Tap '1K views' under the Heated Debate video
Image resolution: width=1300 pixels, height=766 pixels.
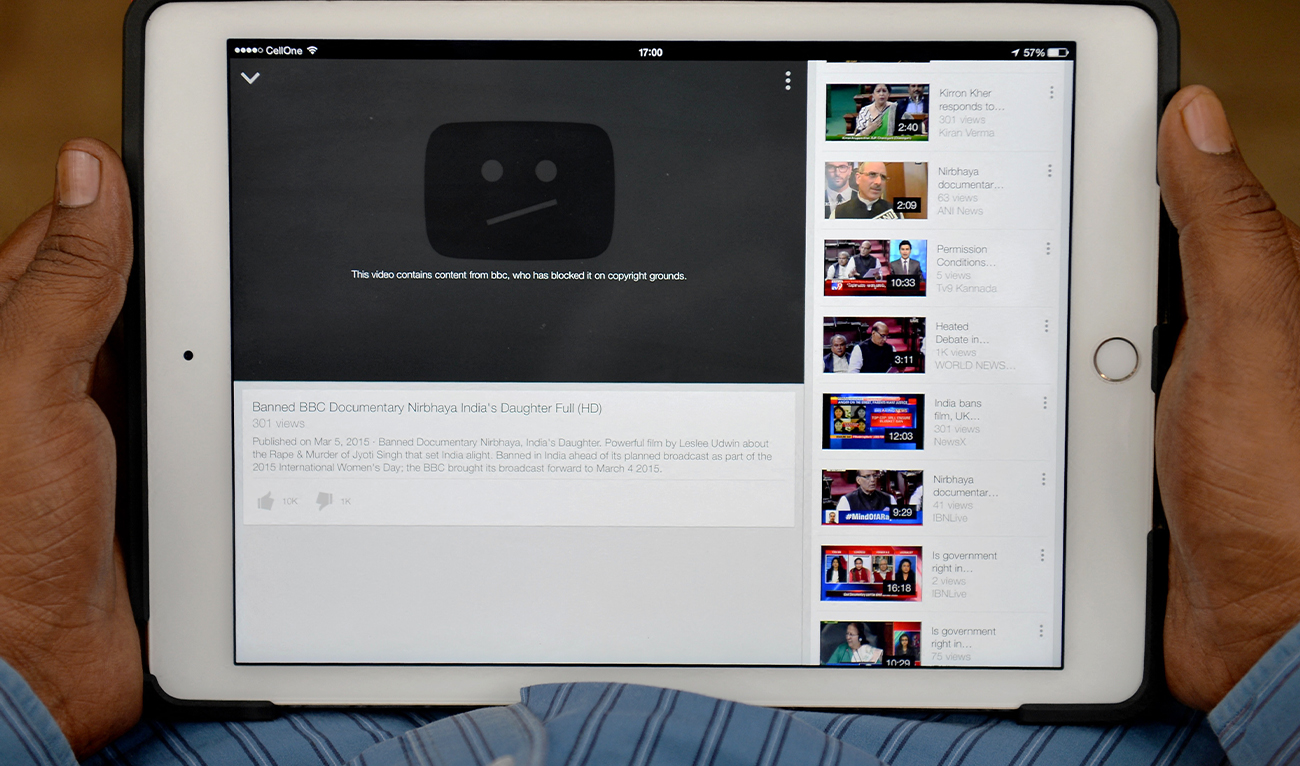[955, 353]
